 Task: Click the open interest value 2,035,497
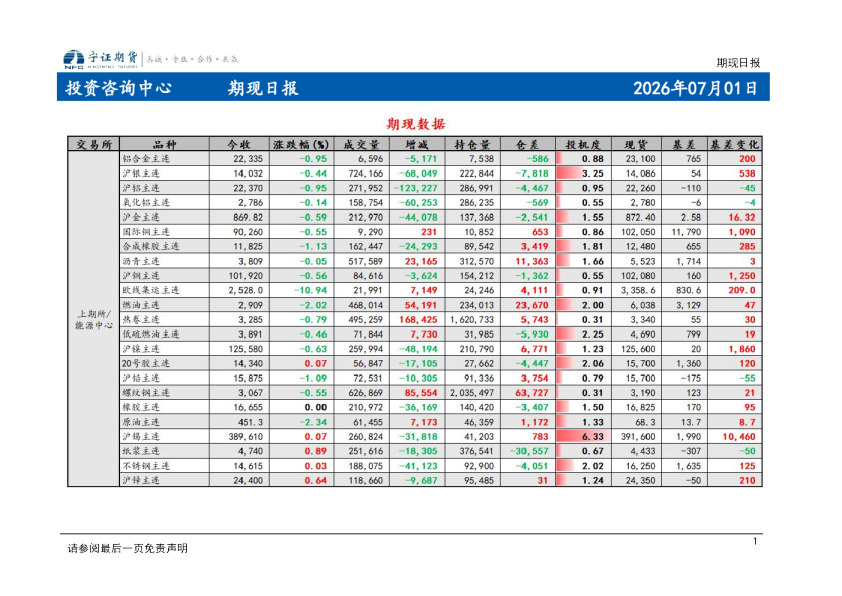pos(472,393)
